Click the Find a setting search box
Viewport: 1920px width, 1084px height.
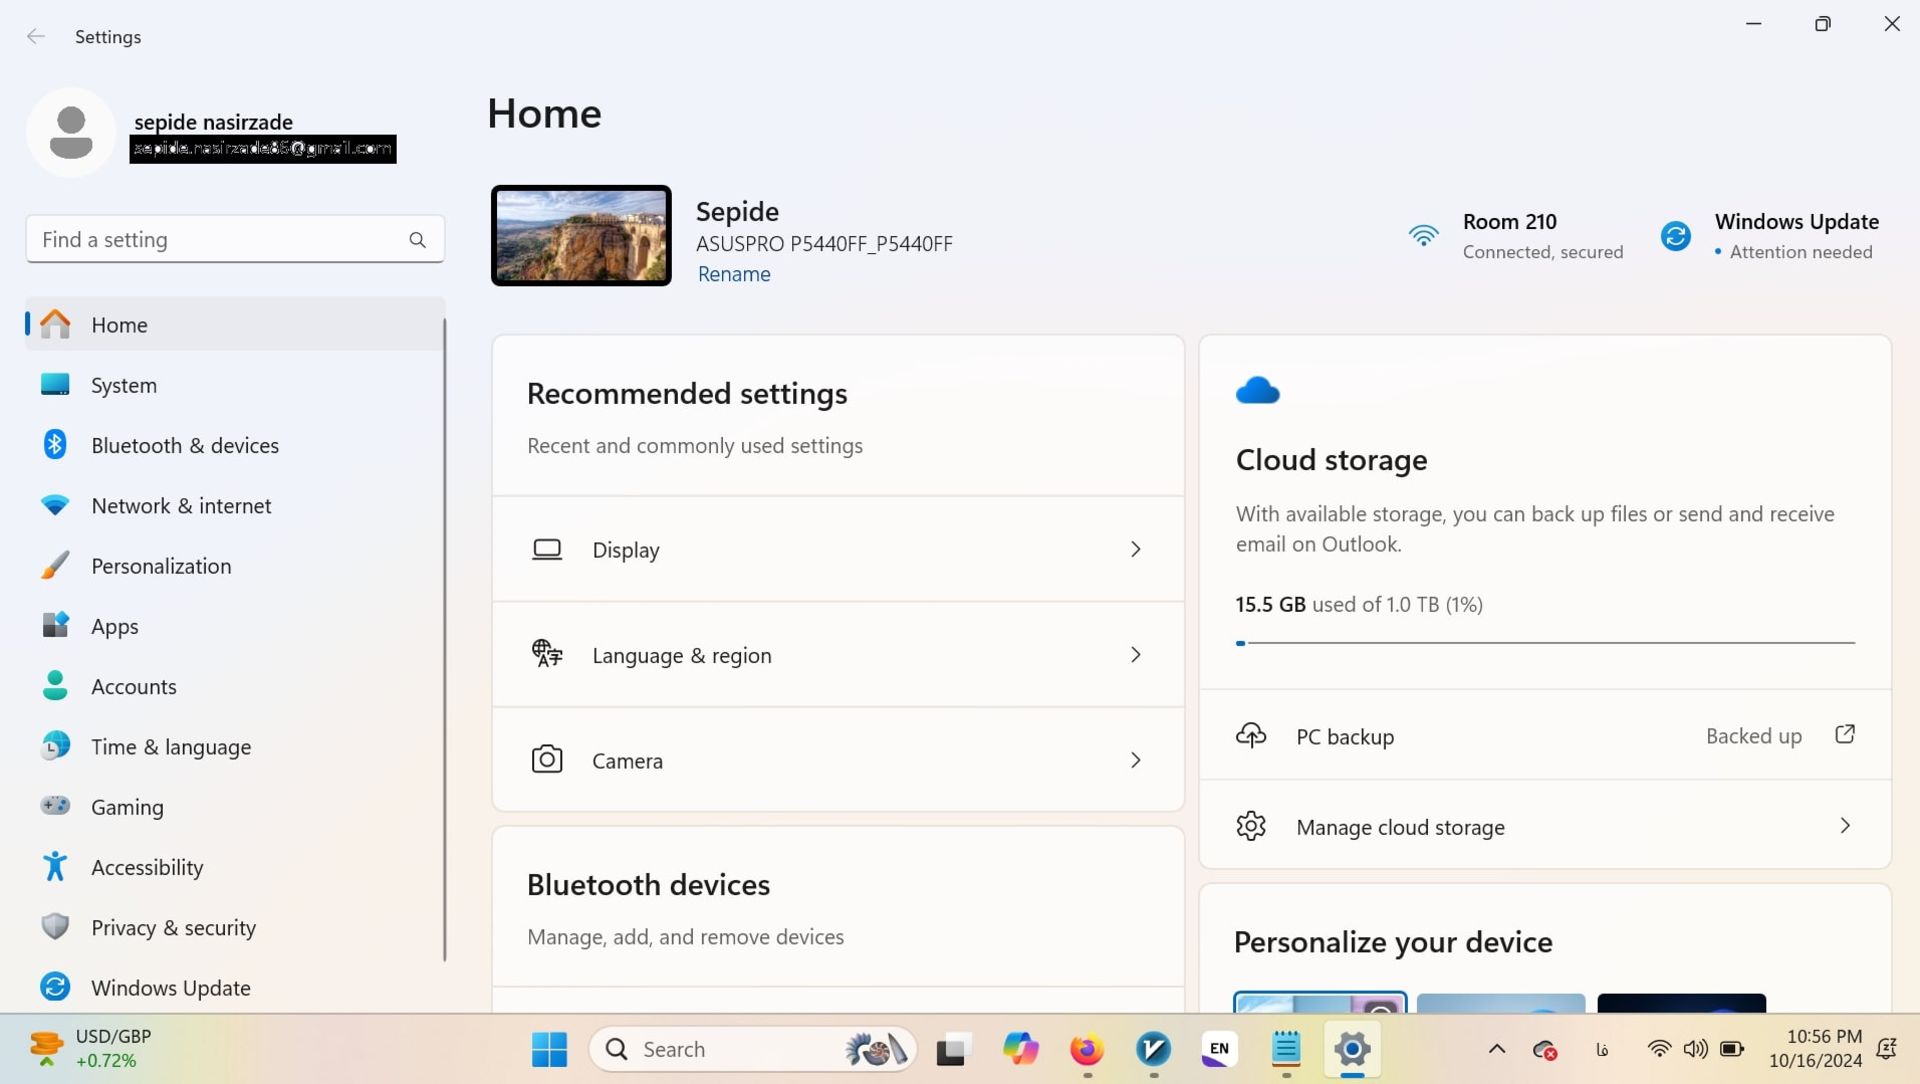220,240
